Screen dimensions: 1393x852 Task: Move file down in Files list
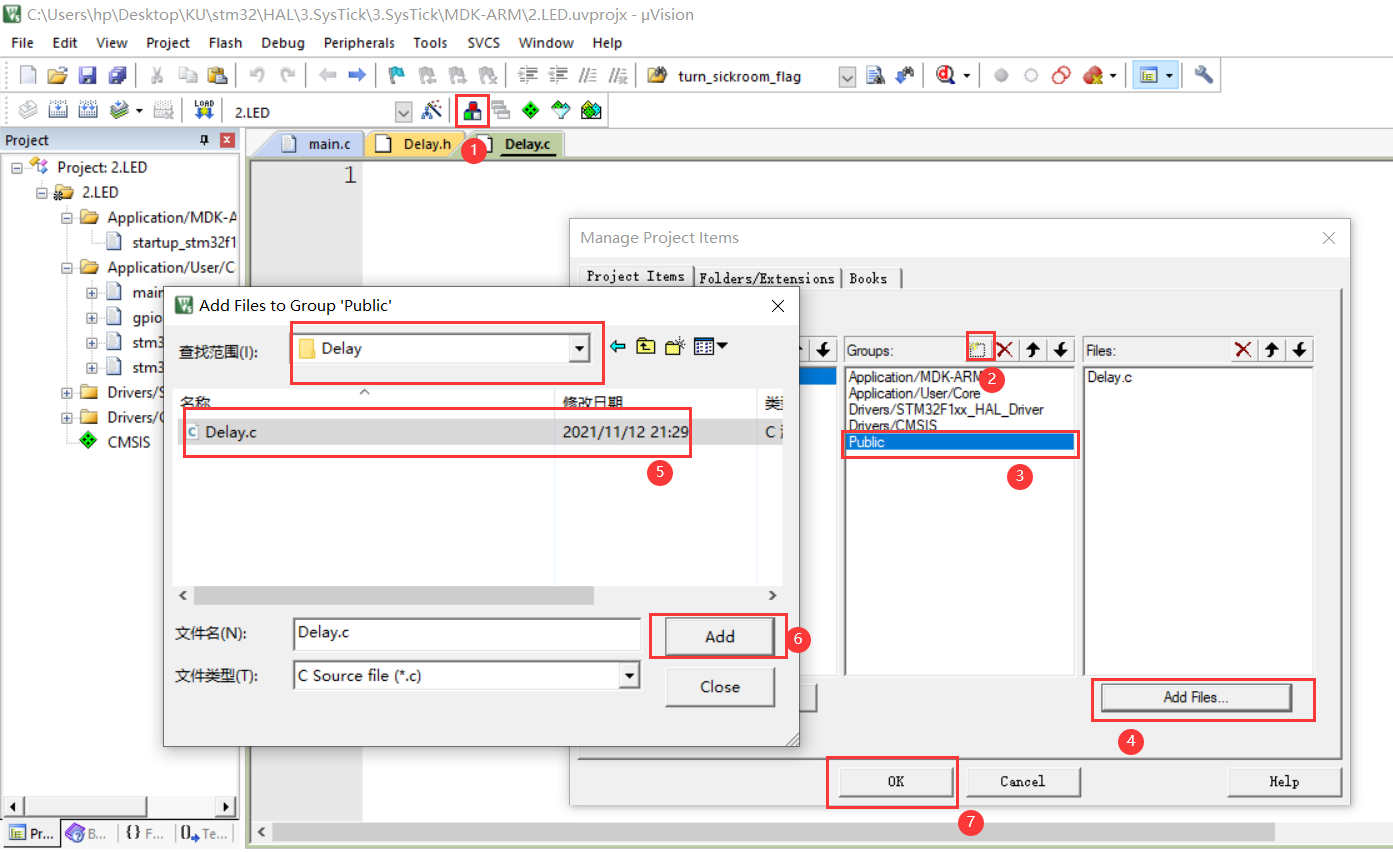click(x=1299, y=349)
